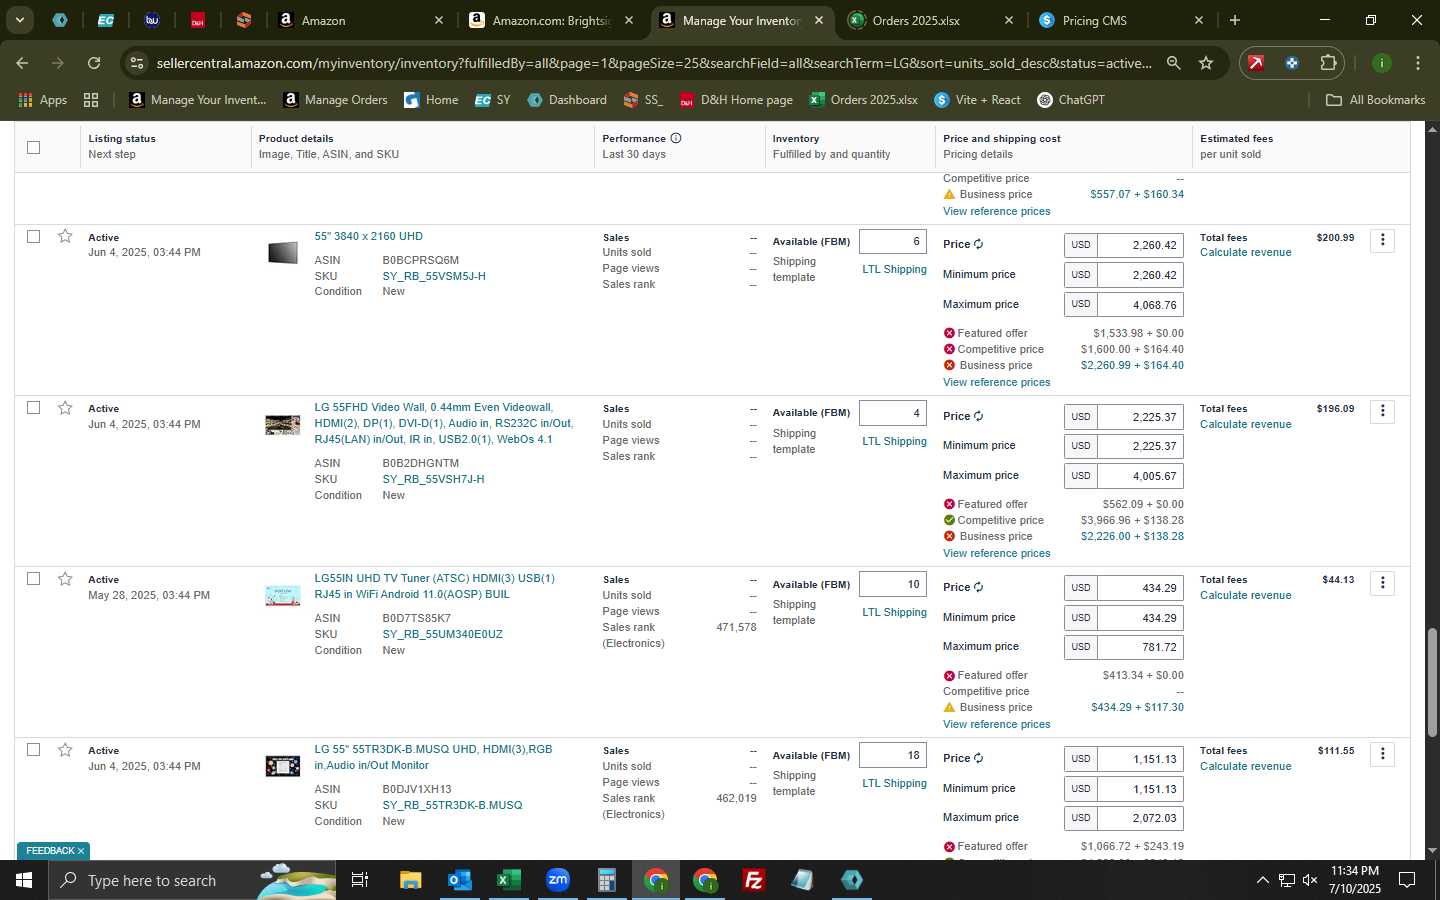Select checkbox for 55" 3840 x 2160 UHD listing
1440x900 pixels.
(x=33, y=237)
